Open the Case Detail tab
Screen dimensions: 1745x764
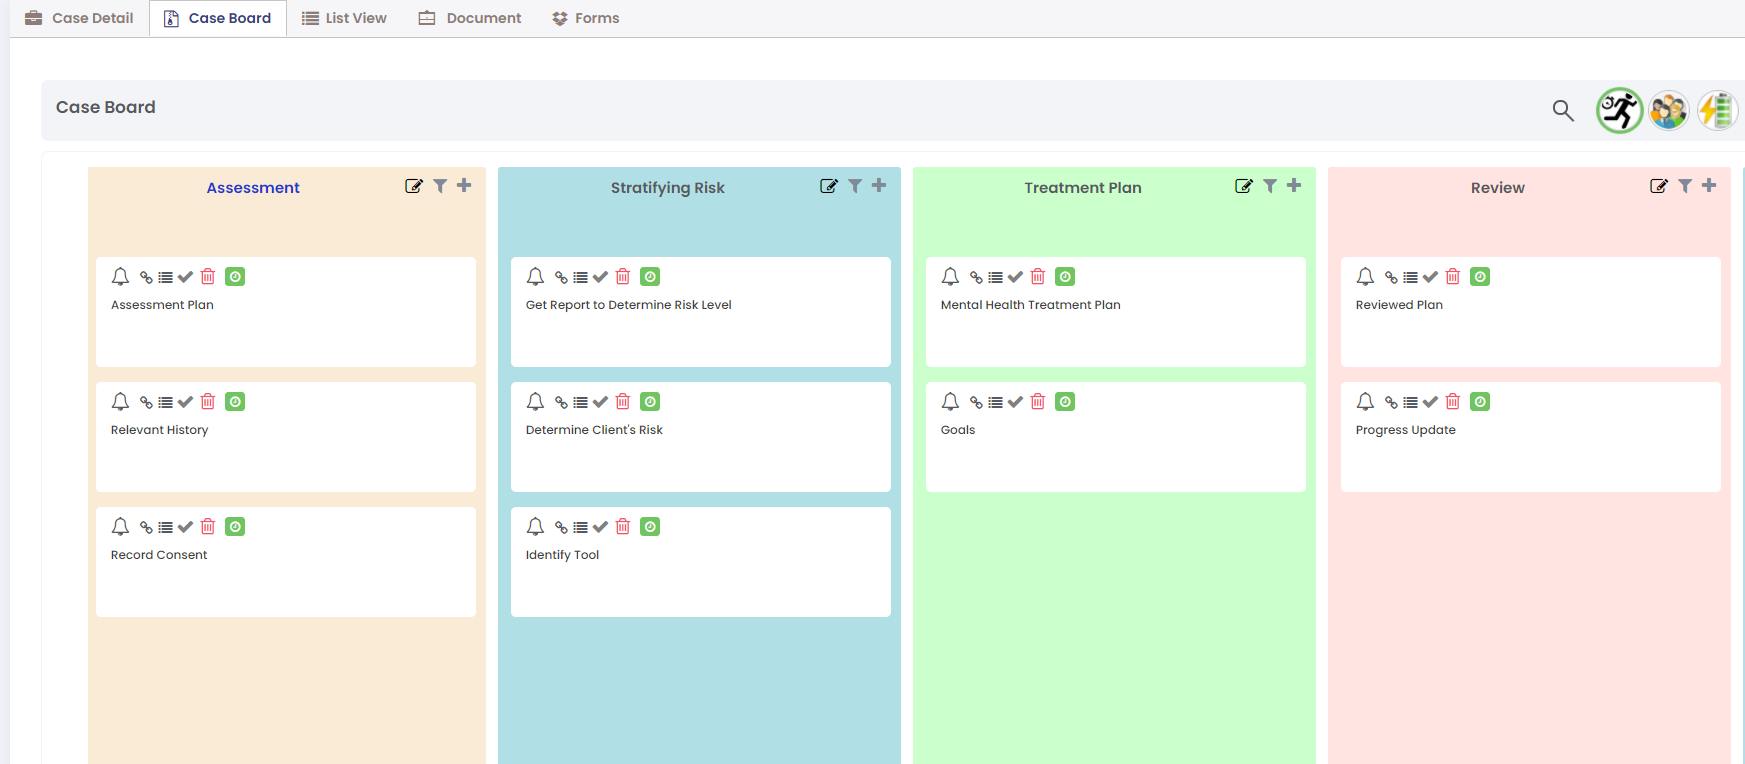79,18
